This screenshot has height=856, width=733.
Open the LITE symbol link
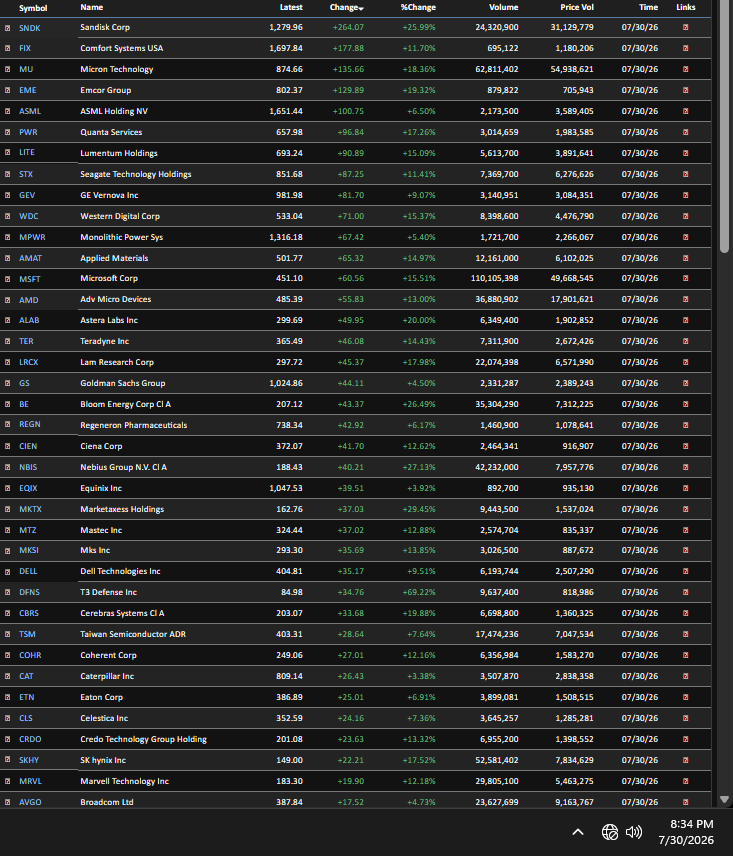[27, 152]
